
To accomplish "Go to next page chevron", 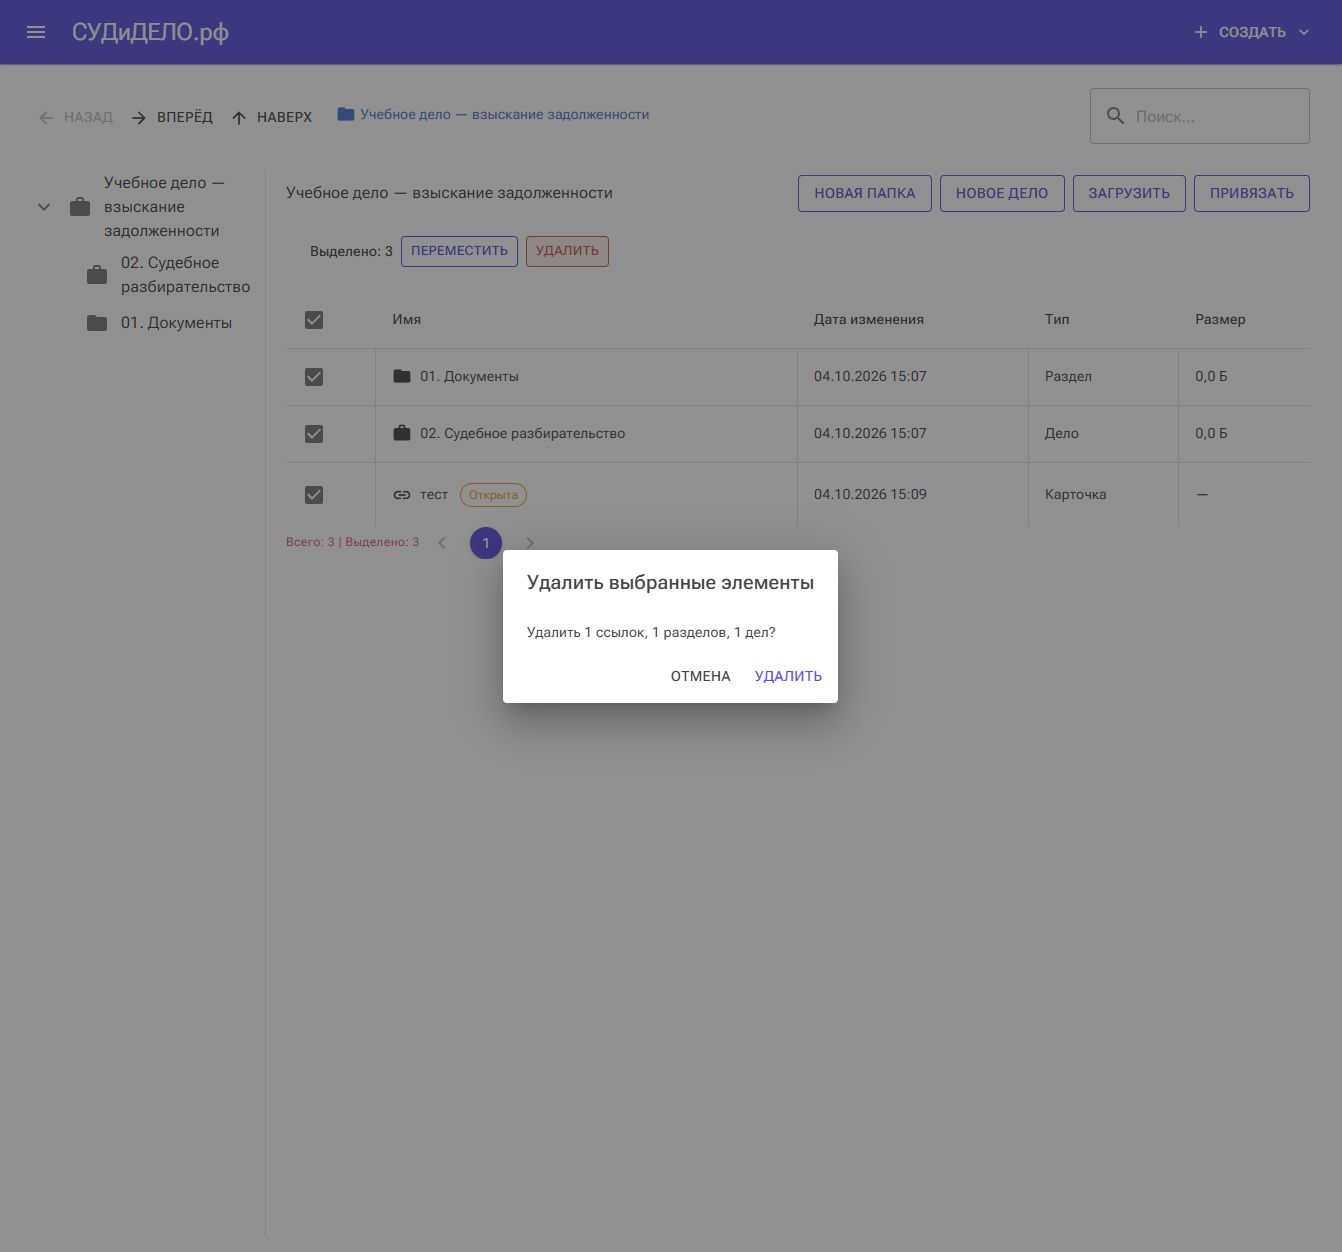I will coord(530,543).
